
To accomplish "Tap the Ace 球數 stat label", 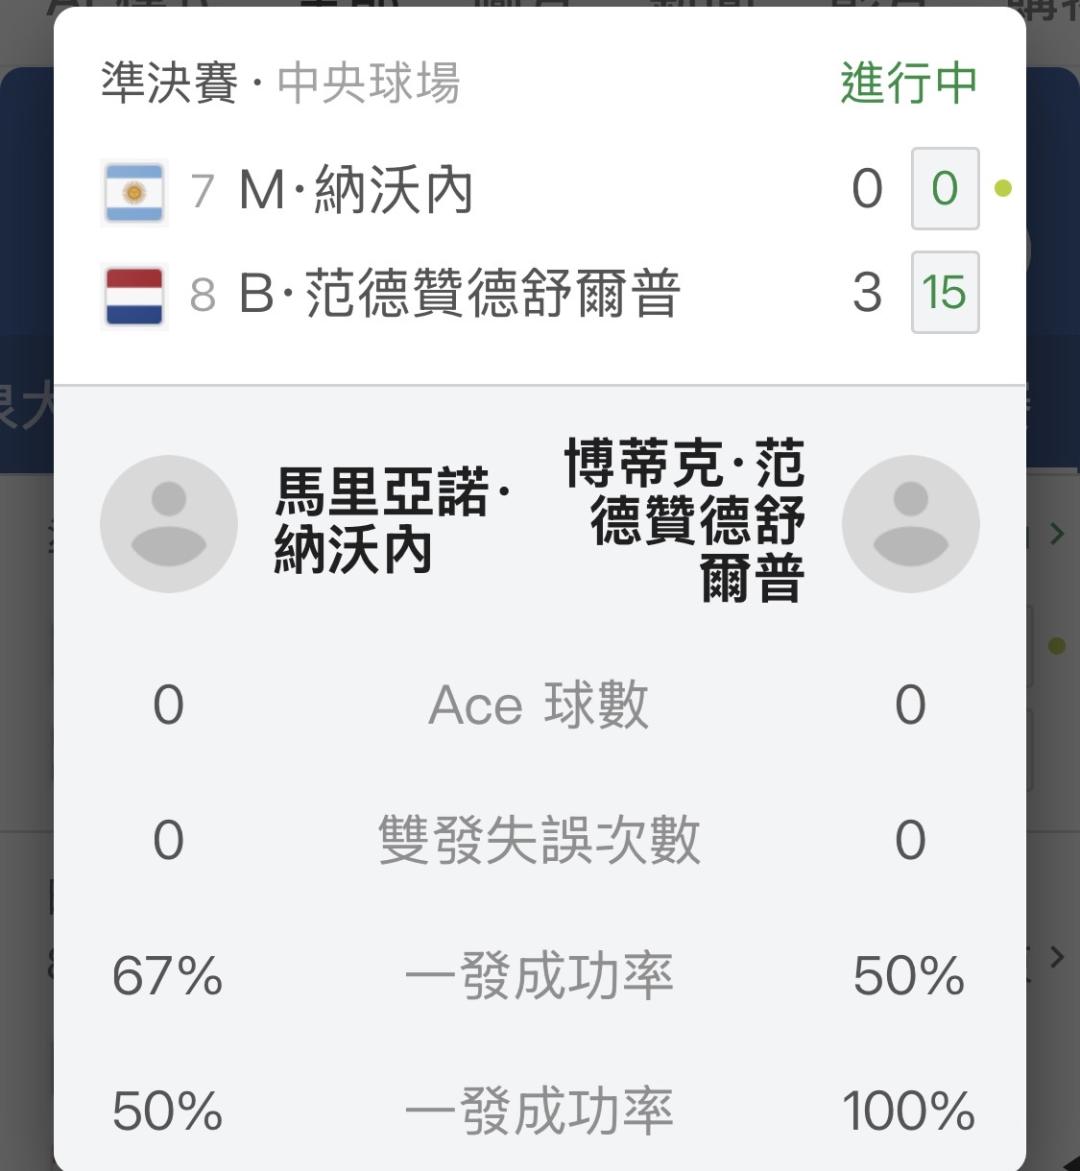I will 539,705.
